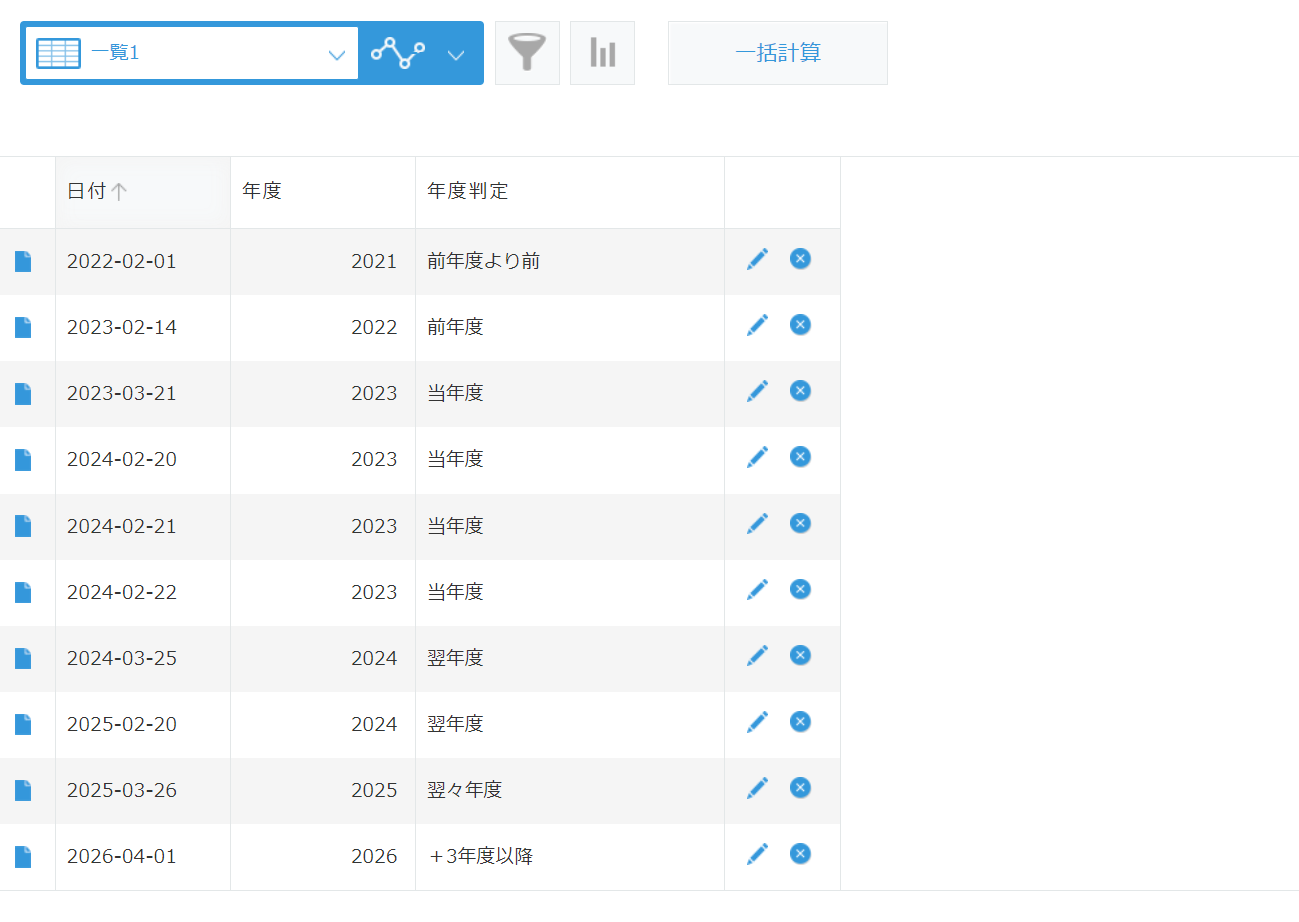The width and height of the screenshot is (1299, 922).
Task: Click the 年度判定 column header
Action: click(570, 192)
